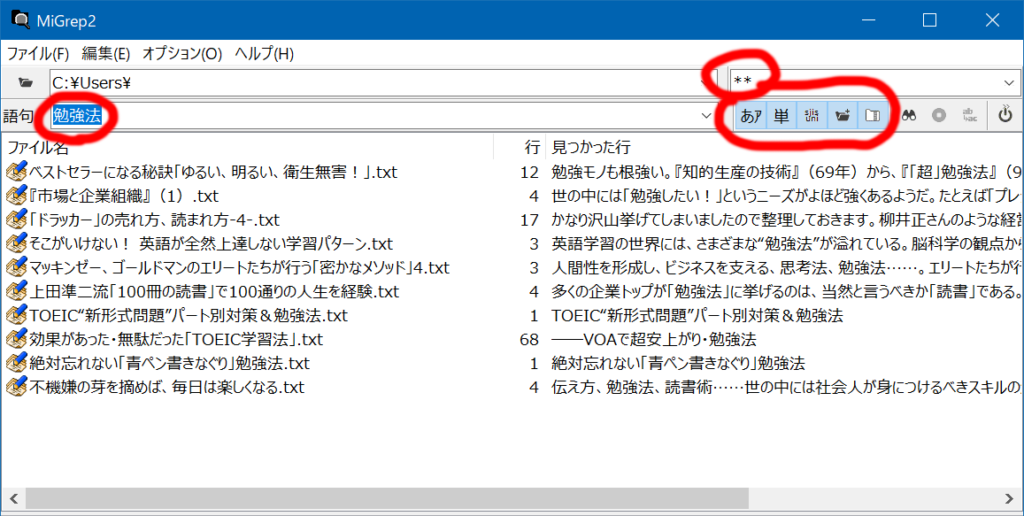Toggle the あア fuzzy character matching button
The image size is (1024, 516).
[x=749, y=116]
